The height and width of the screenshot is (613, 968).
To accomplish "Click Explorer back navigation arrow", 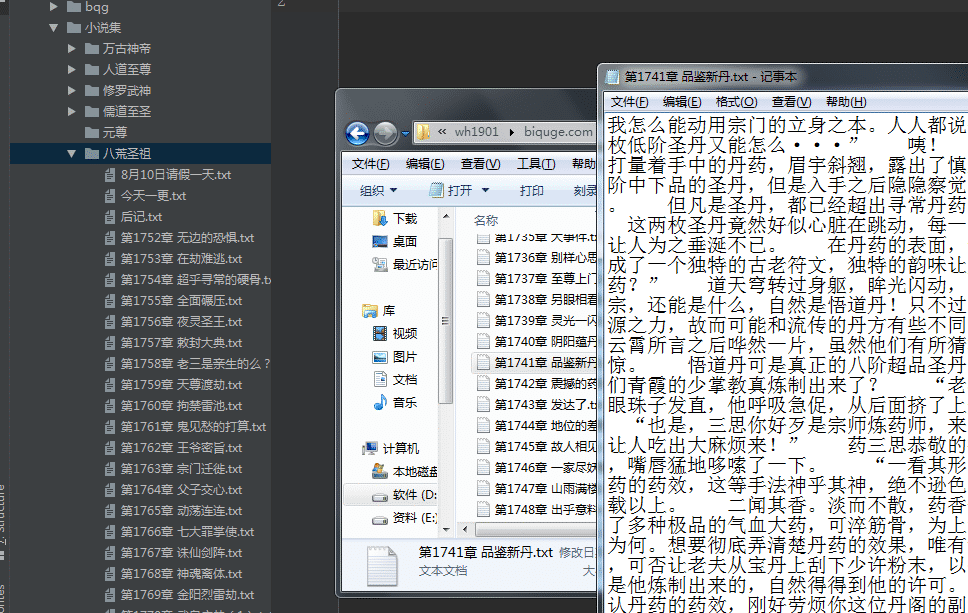I will pos(357,133).
